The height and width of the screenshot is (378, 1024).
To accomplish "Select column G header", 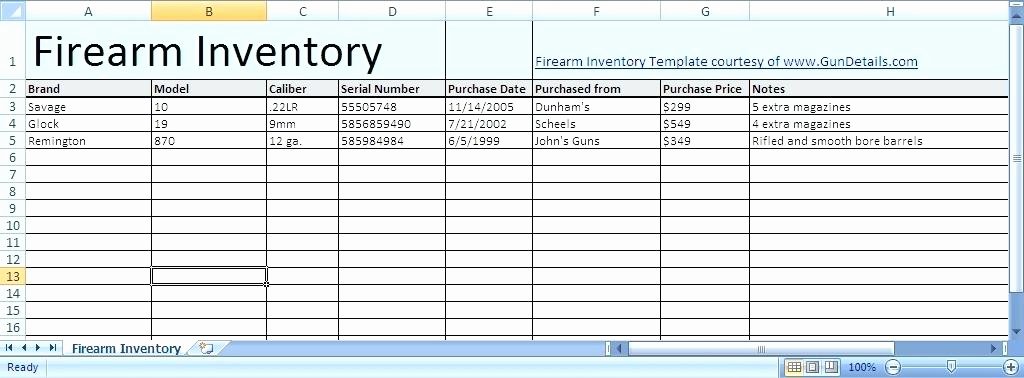I will point(705,11).
